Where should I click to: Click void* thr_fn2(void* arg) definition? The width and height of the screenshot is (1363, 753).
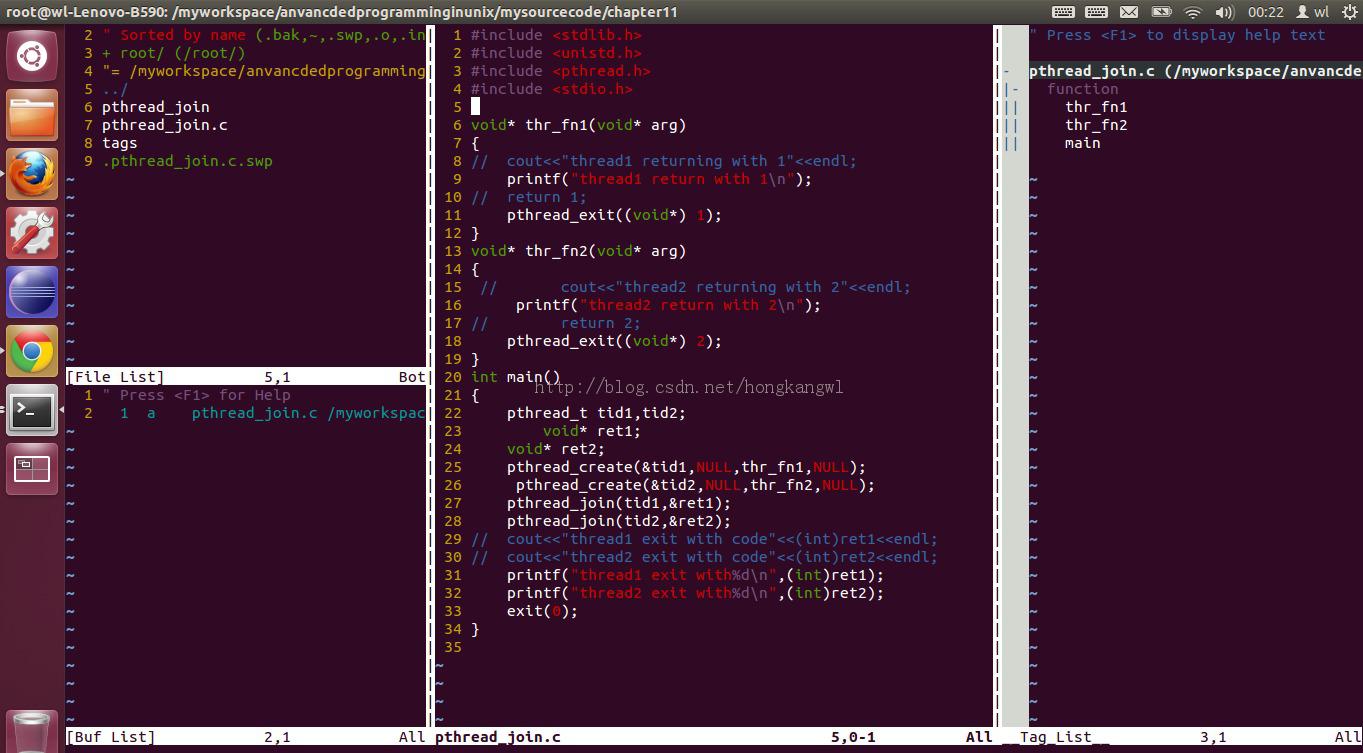point(579,251)
